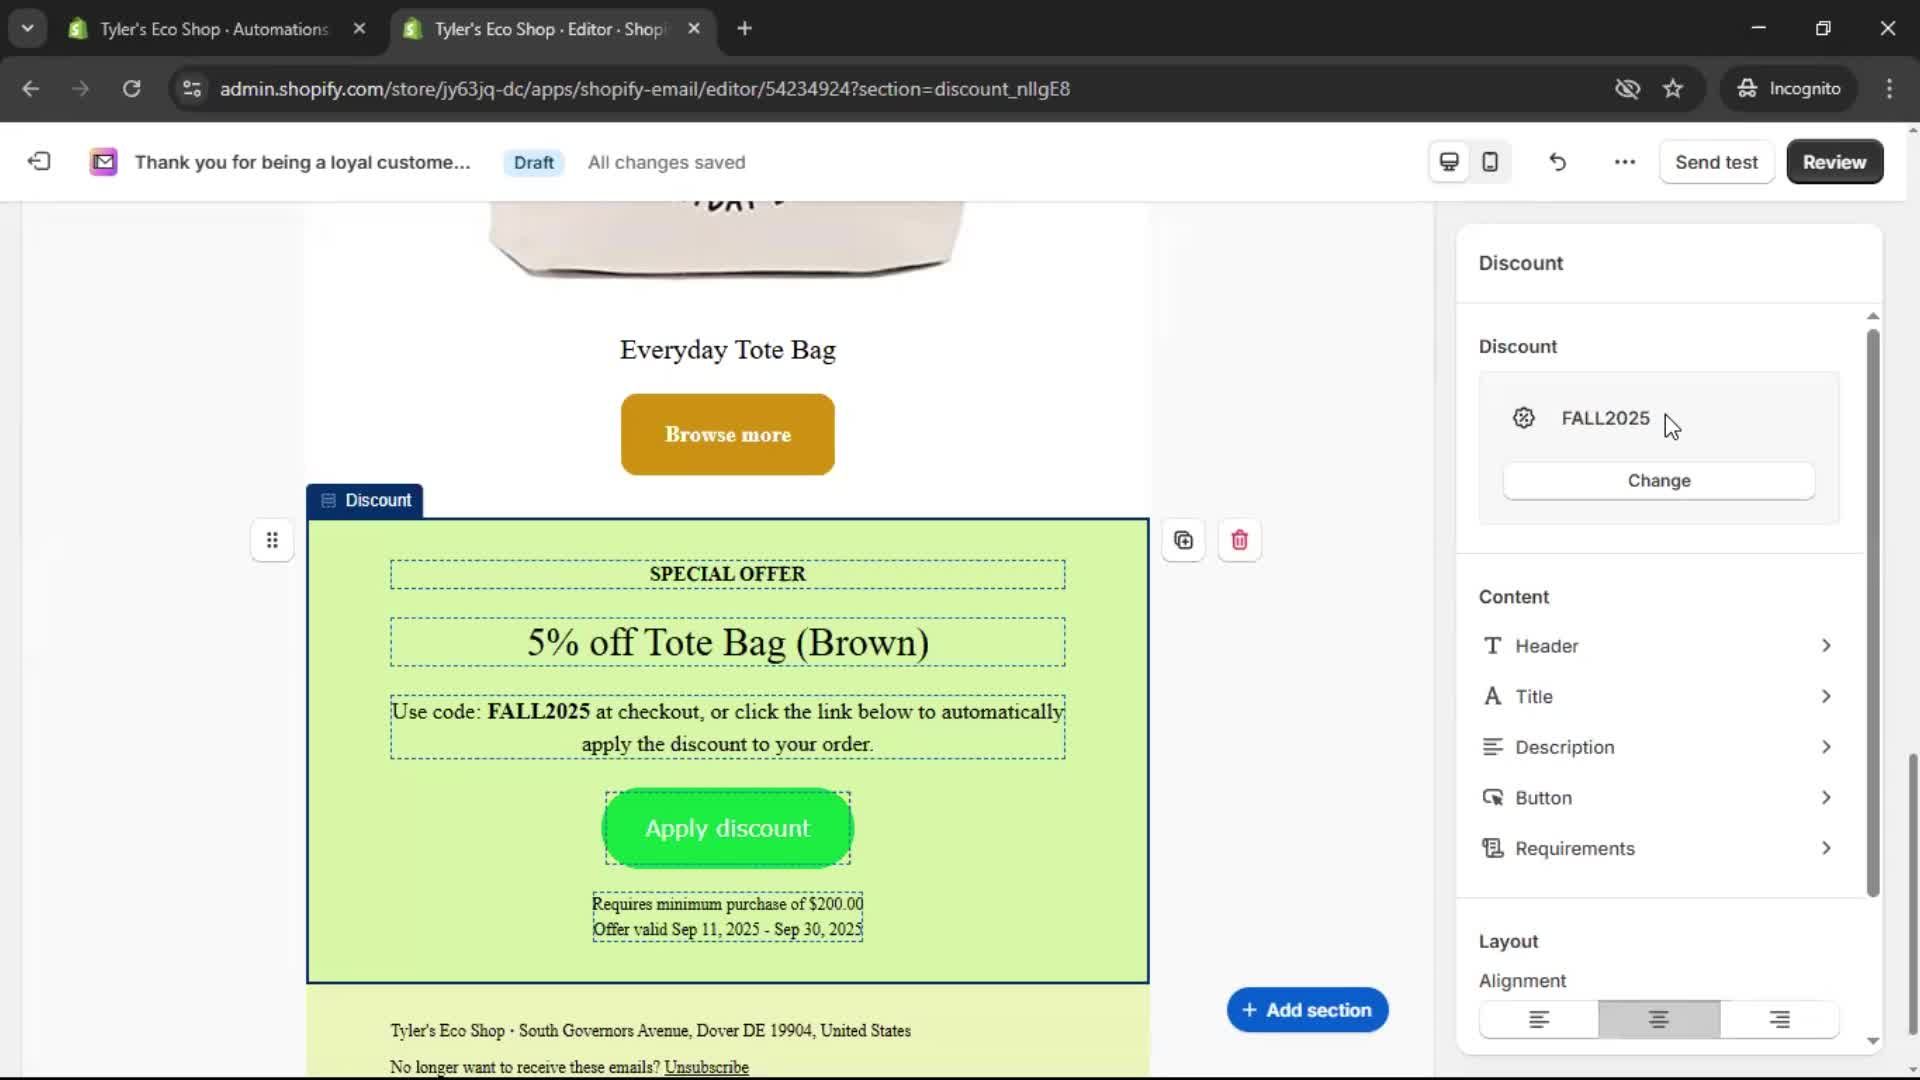
Task: Click the Unsubscribe link
Action: click(x=706, y=1066)
